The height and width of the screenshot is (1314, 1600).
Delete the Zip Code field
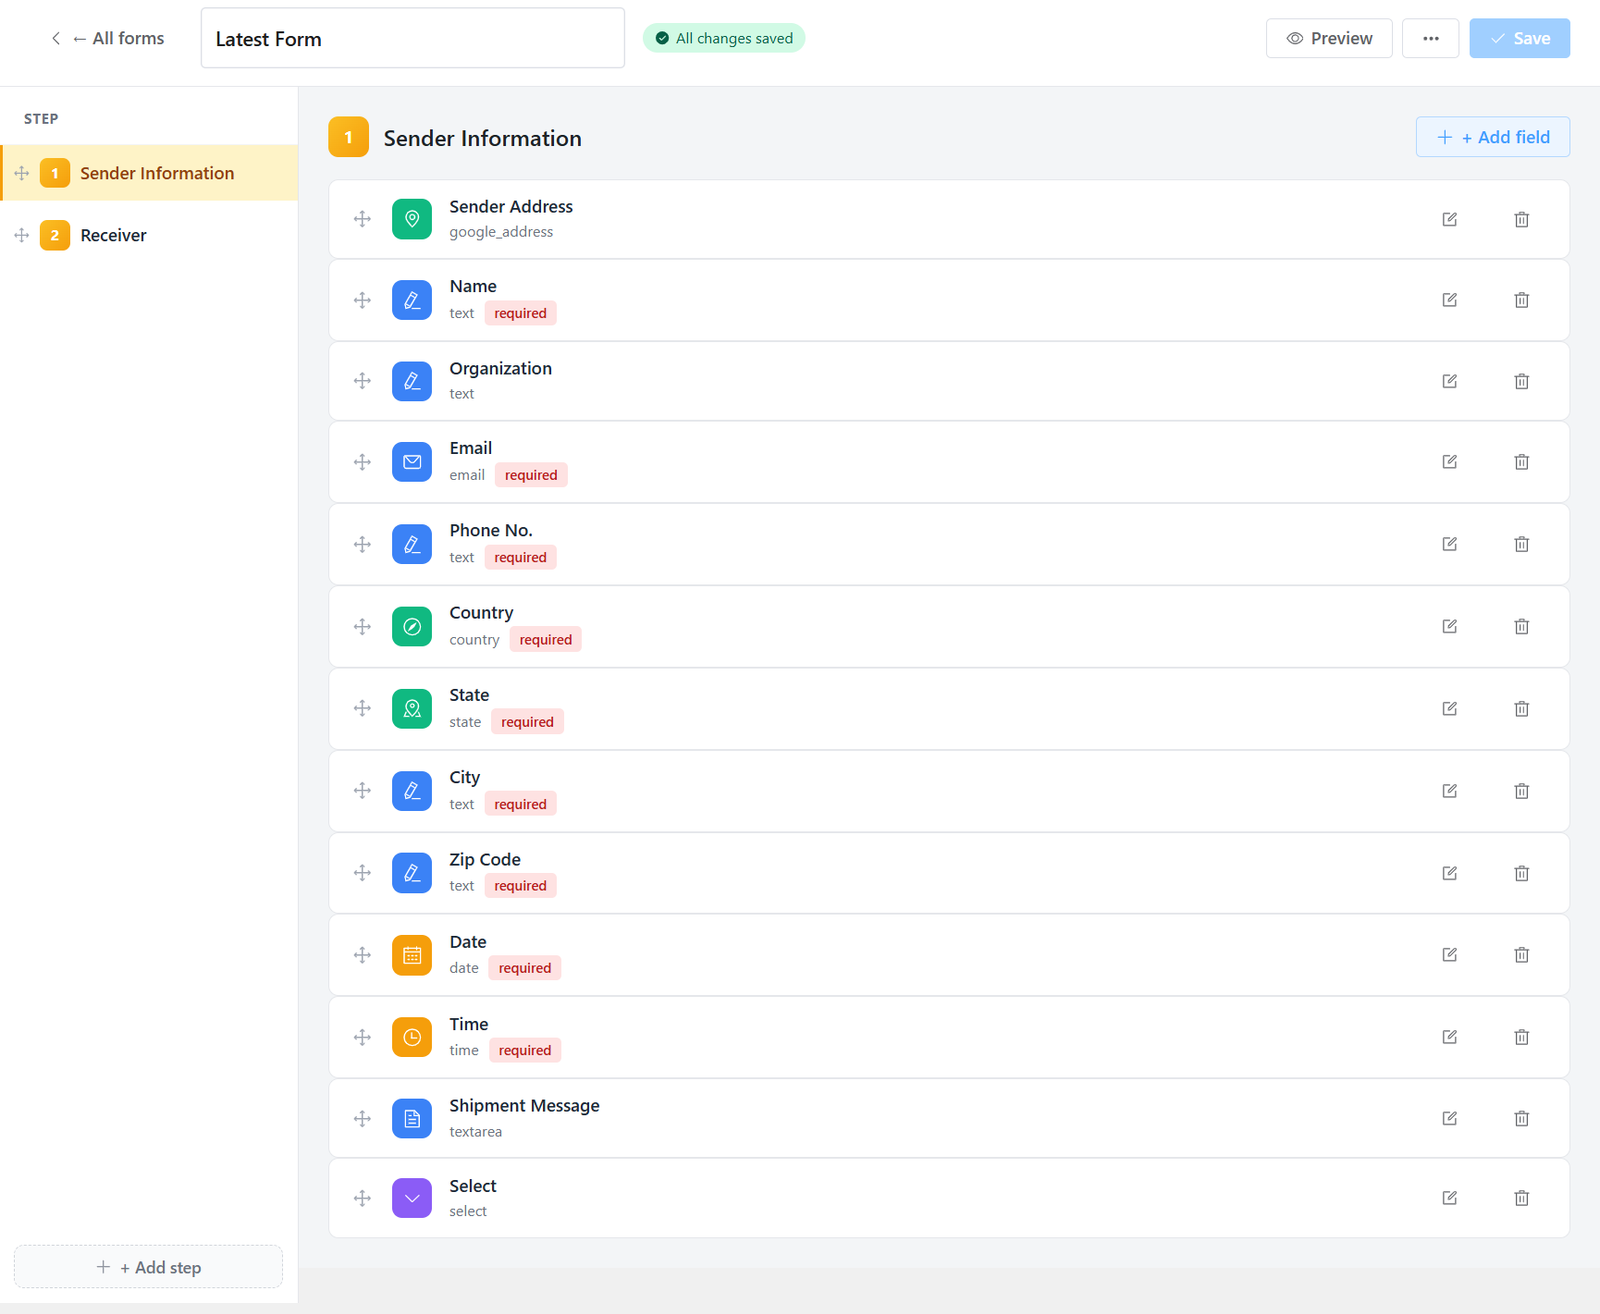pos(1521,873)
